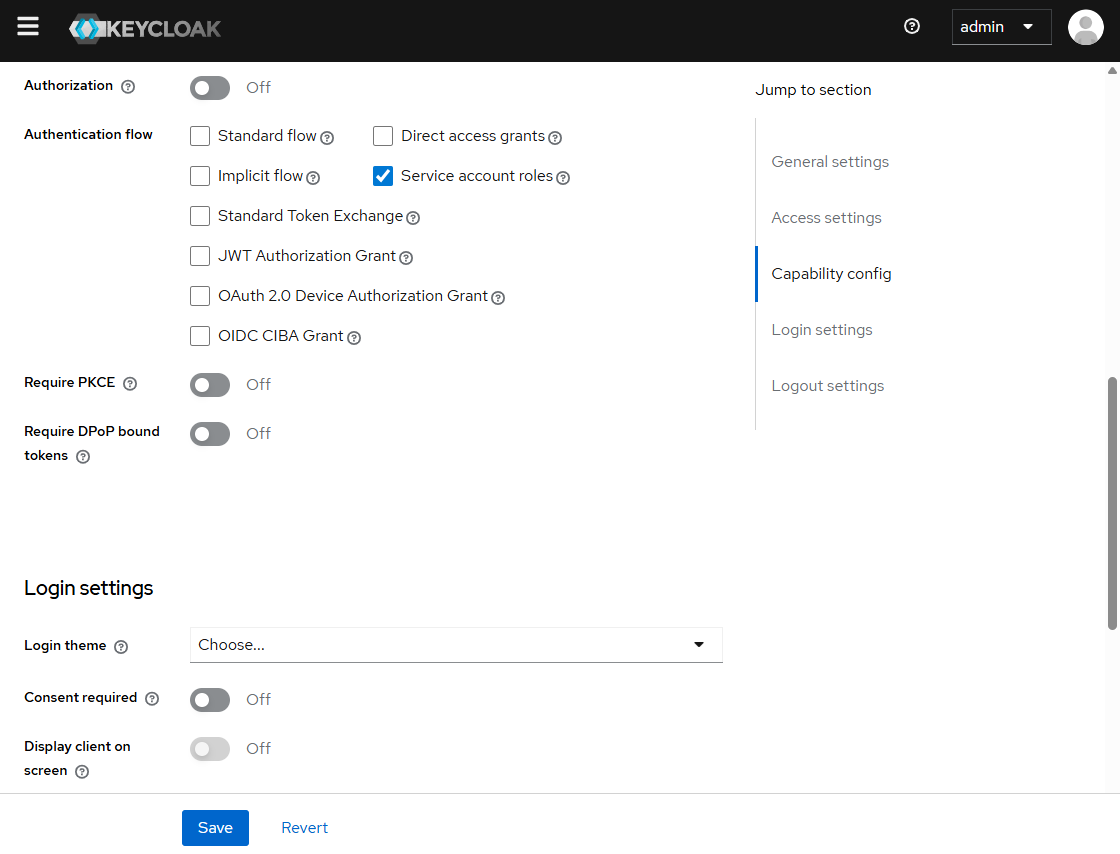Show help for Display client on screen
The height and width of the screenshot is (854, 1120).
[x=82, y=772]
